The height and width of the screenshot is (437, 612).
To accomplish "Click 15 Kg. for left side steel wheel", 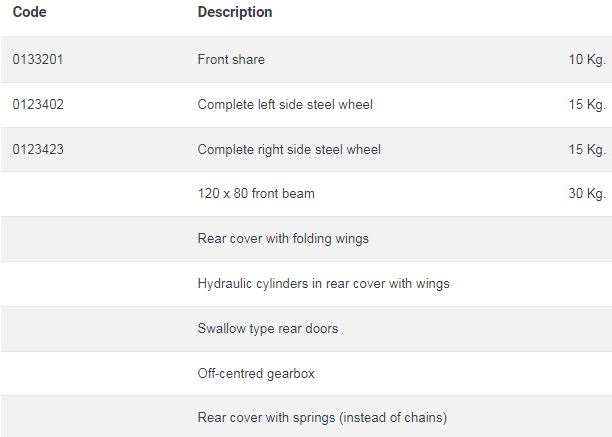I will 587,105.
